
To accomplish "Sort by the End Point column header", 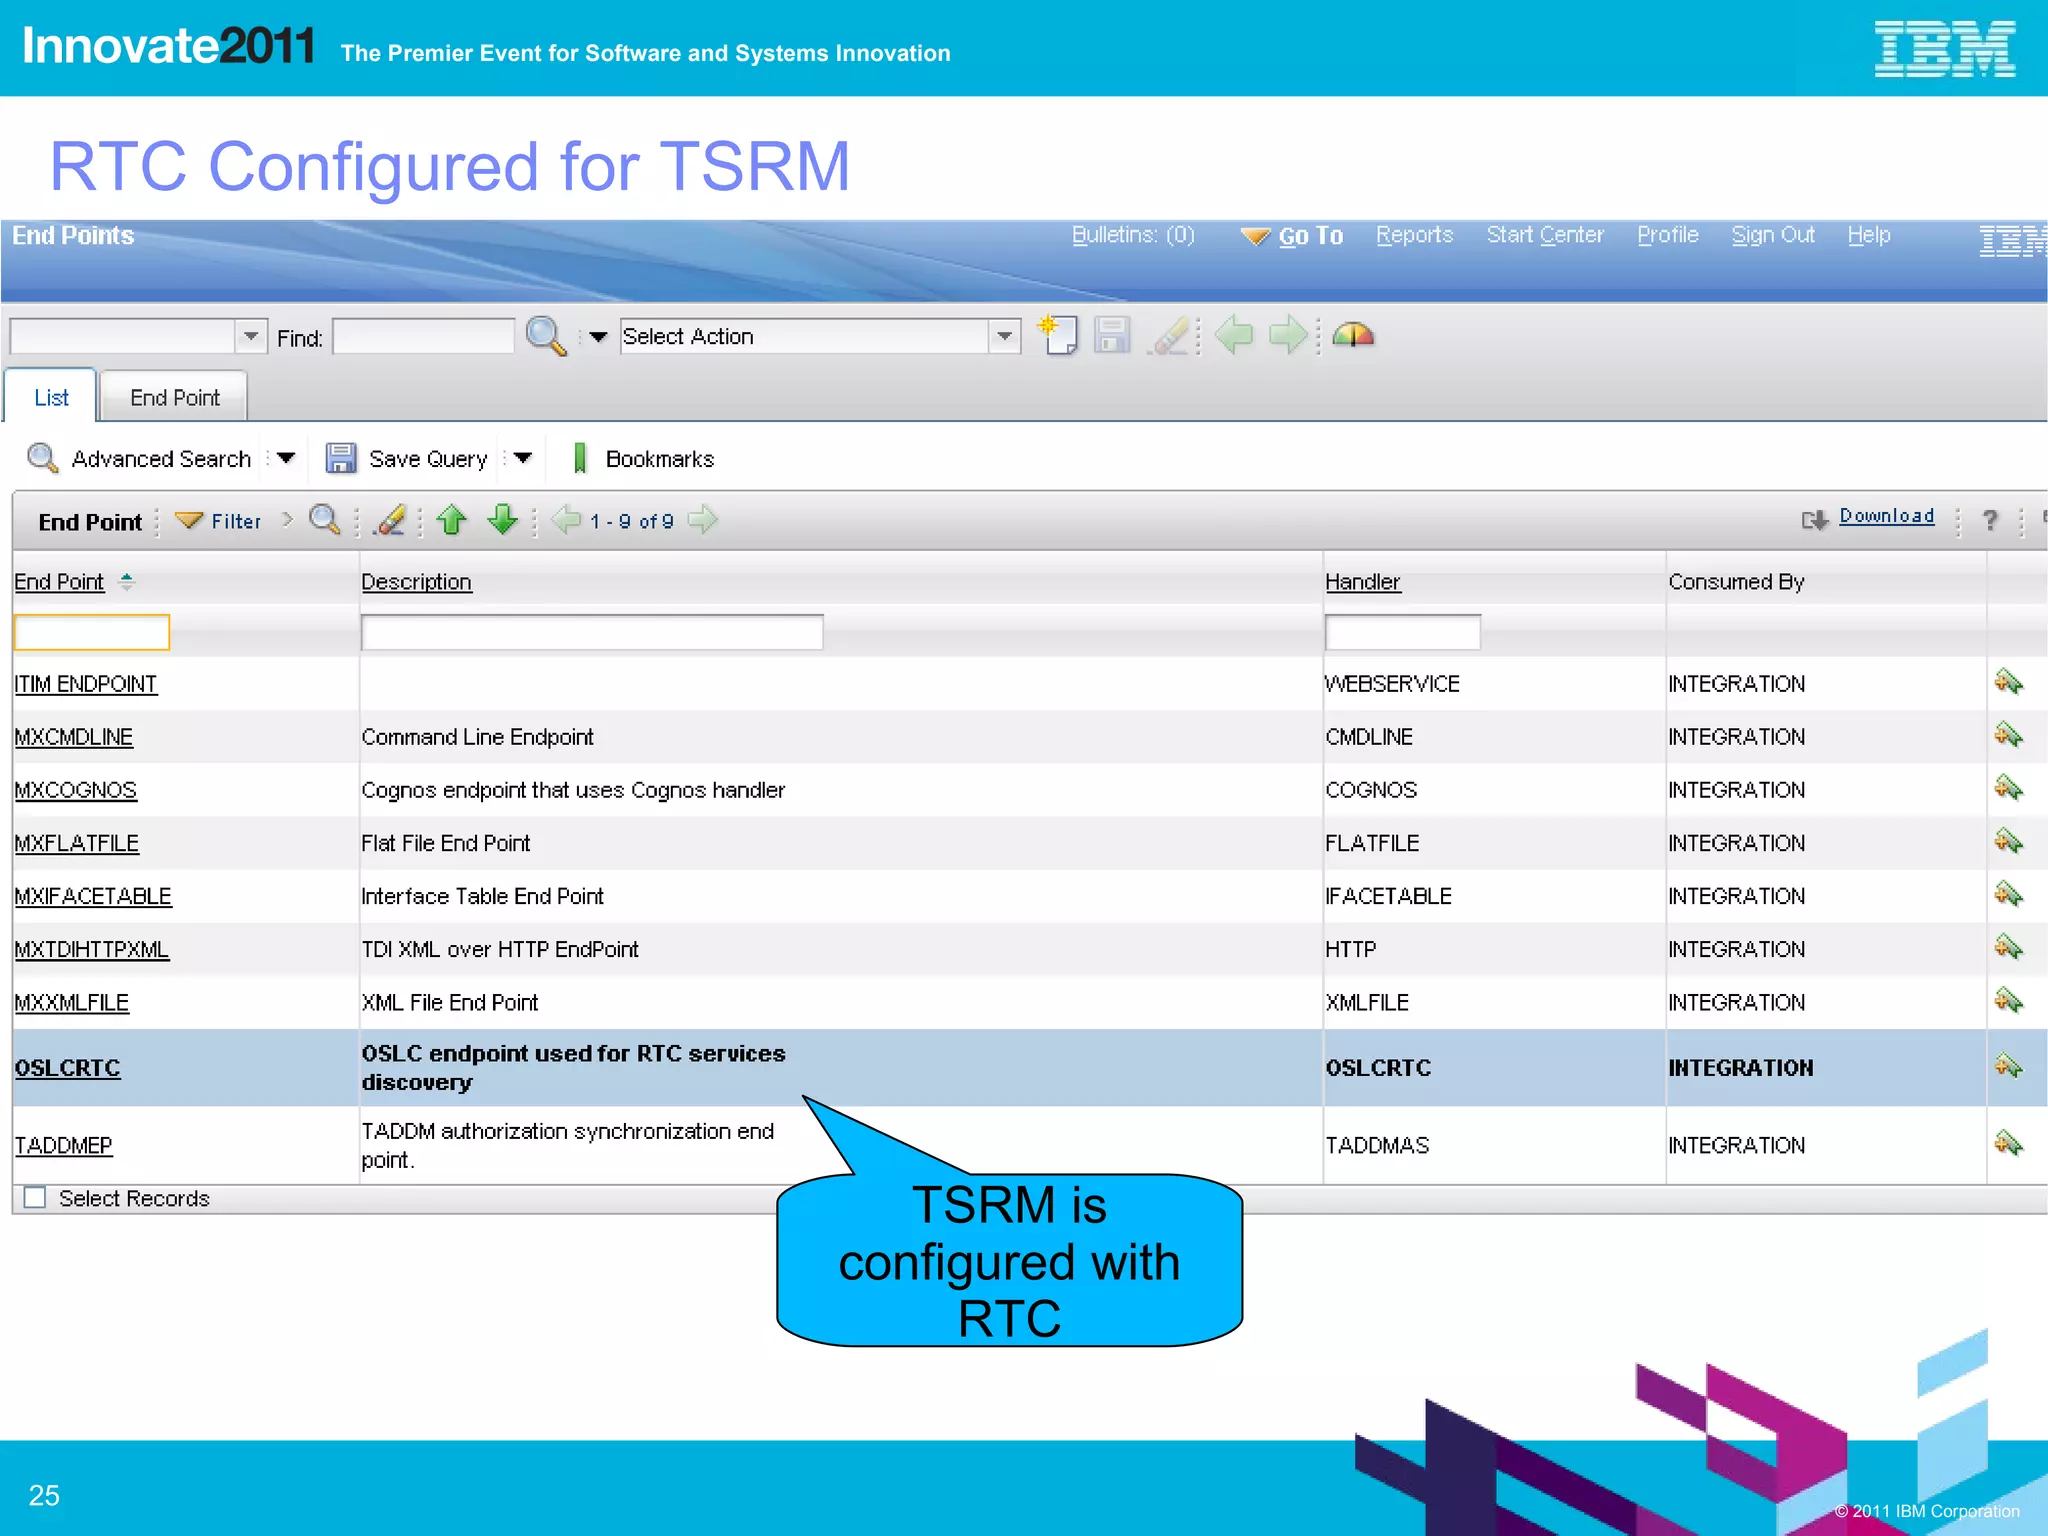I will tap(59, 582).
